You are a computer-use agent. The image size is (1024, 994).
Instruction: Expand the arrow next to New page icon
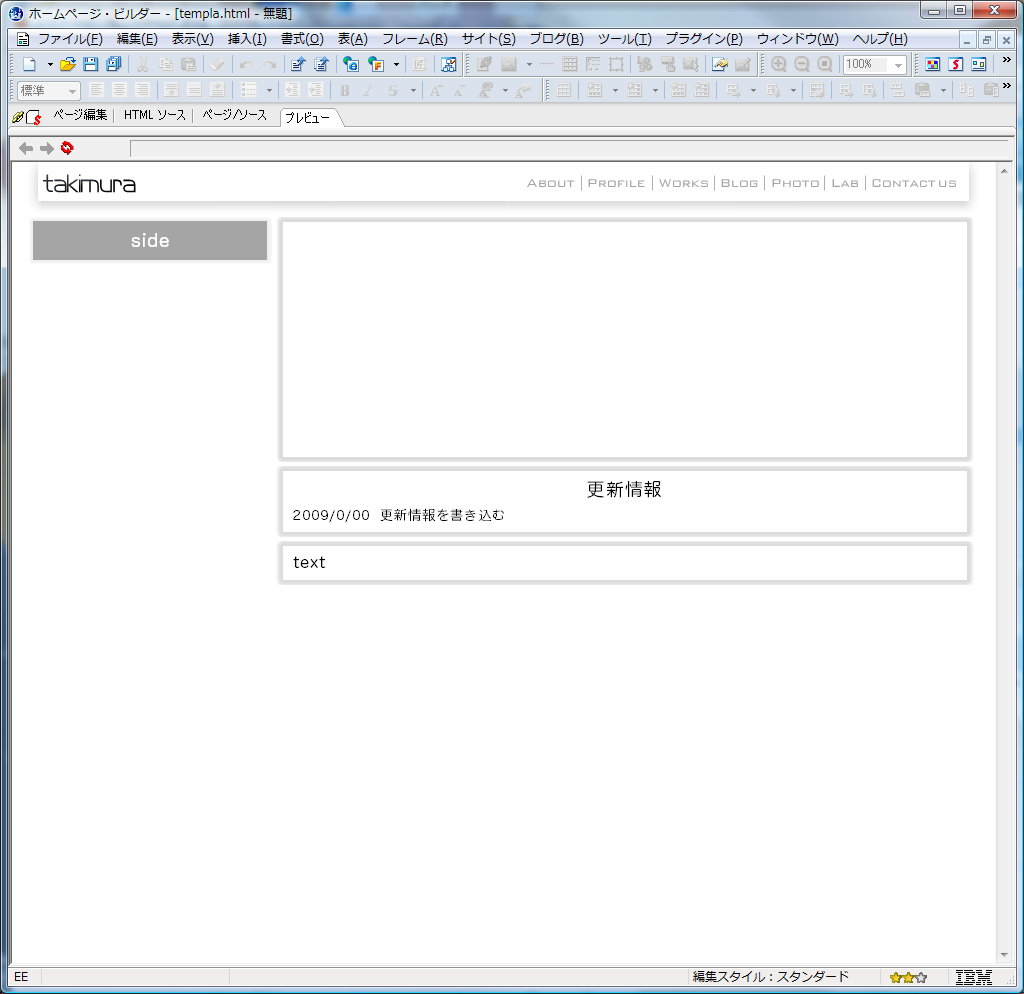(50, 64)
